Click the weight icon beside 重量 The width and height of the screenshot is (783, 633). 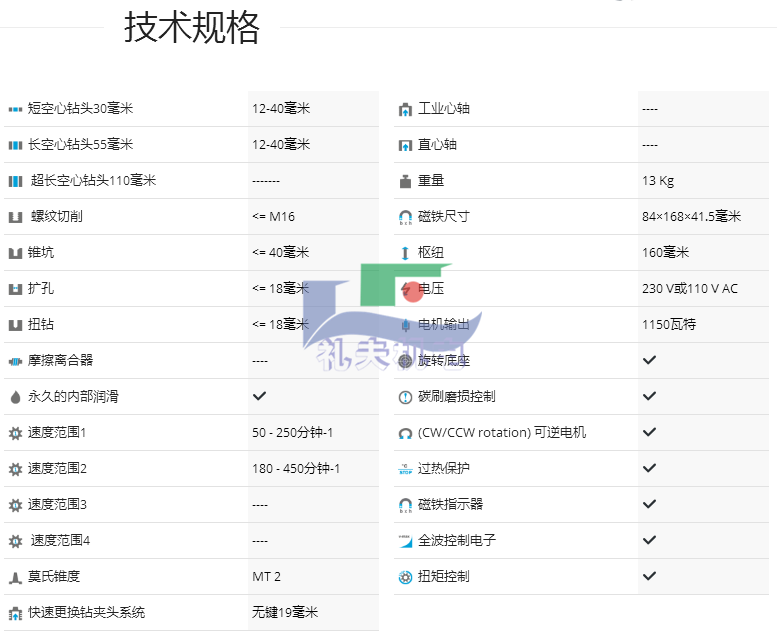click(x=405, y=181)
